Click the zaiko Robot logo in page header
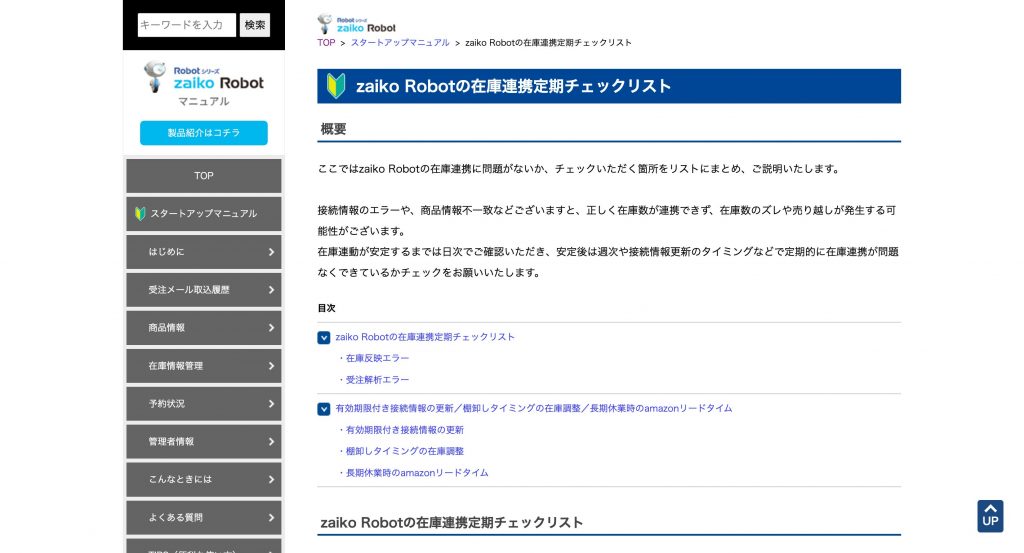1024x553 pixels. click(x=357, y=24)
